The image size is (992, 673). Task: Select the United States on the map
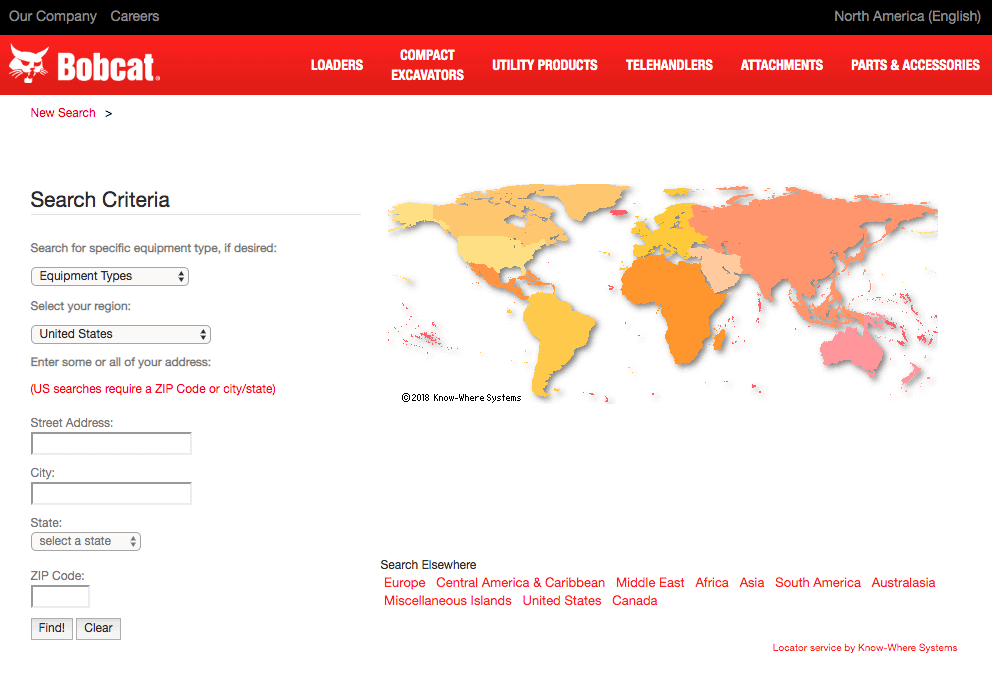pos(497,252)
